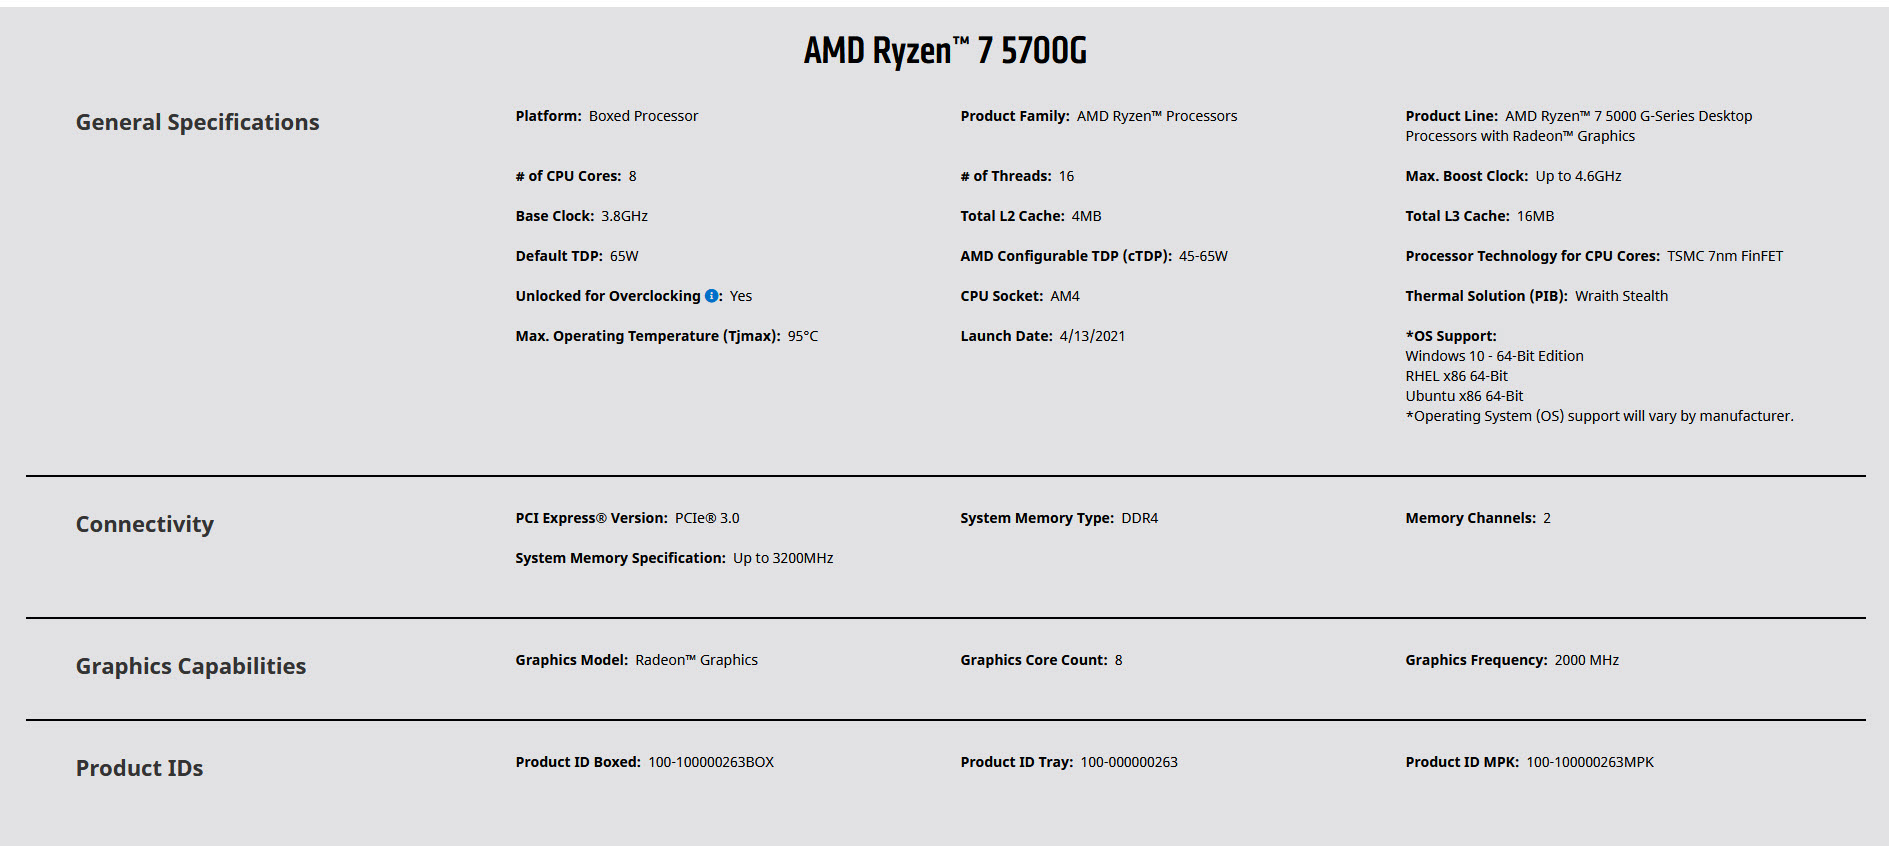Screen dimensions: 1889x846
Task: Click the Radeon Graphics model text
Action: pyautogui.click(x=696, y=660)
